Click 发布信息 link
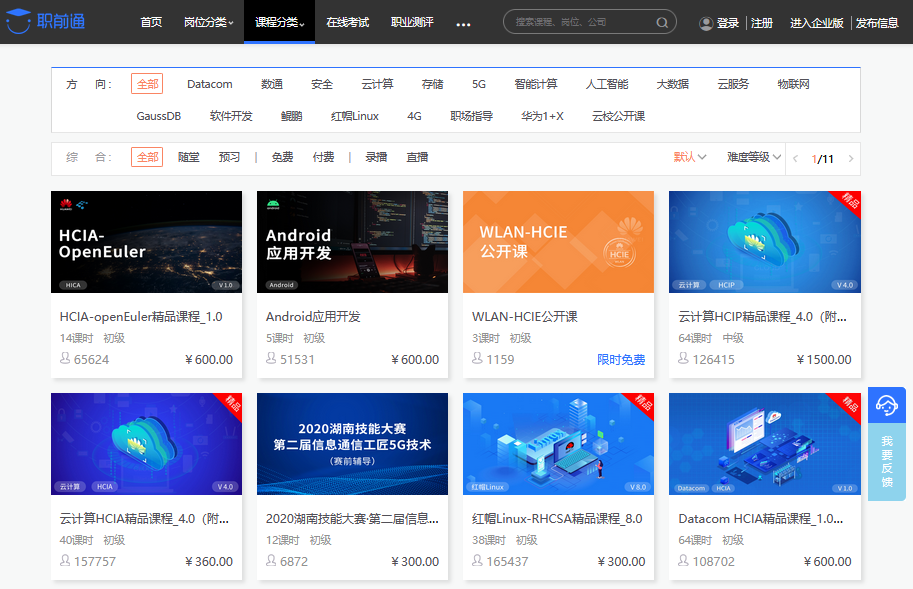The width and height of the screenshot is (913, 589). [877, 23]
